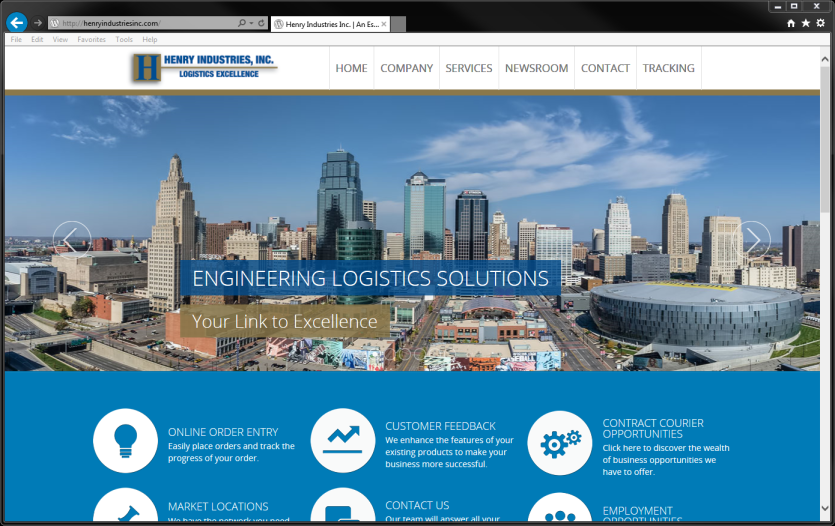Go back with the browser back arrow
Image resolution: width=835 pixels, height=526 pixels.
click(17, 22)
